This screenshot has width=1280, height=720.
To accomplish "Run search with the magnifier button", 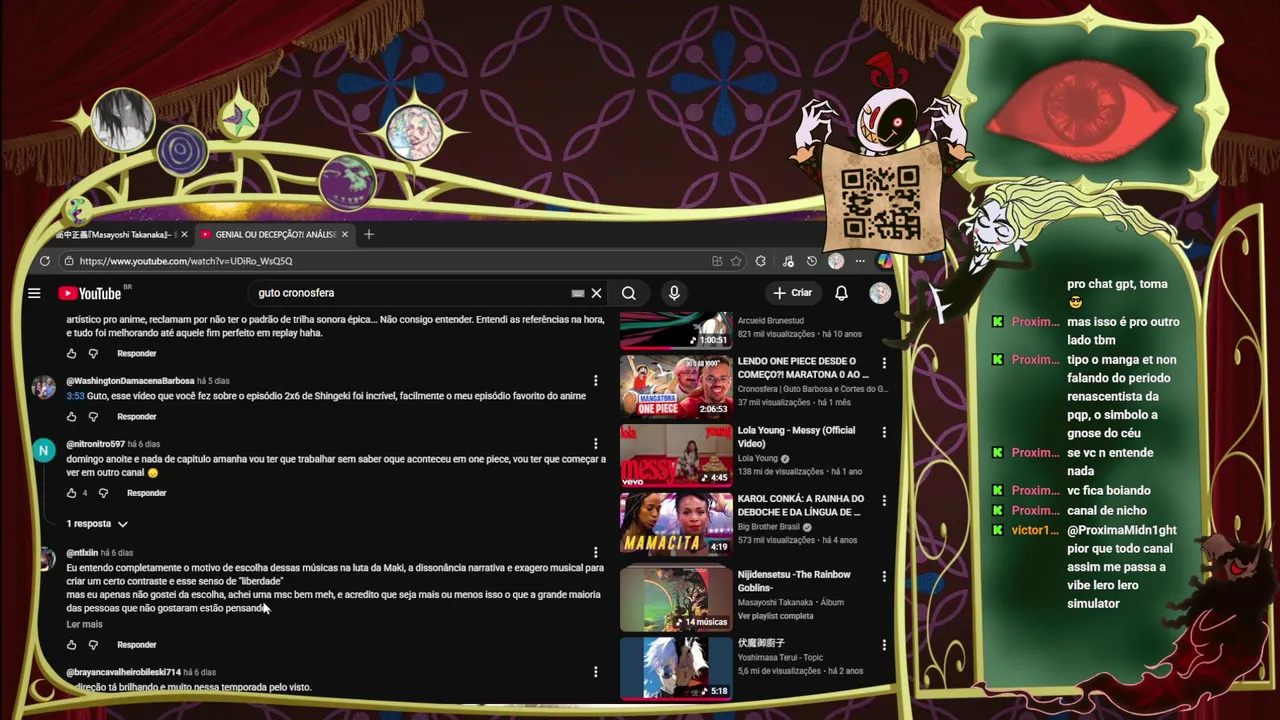I will point(628,293).
